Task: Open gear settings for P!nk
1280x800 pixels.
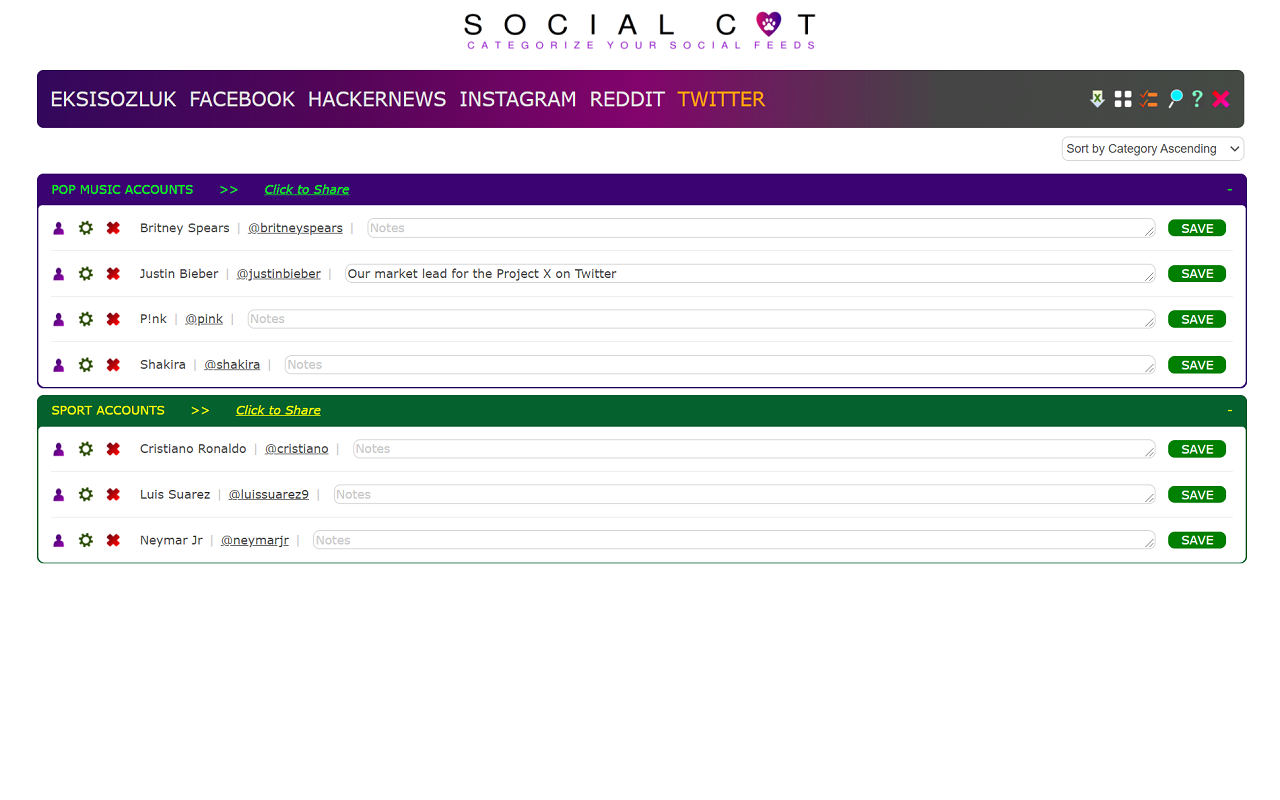Action: tap(86, 319)
